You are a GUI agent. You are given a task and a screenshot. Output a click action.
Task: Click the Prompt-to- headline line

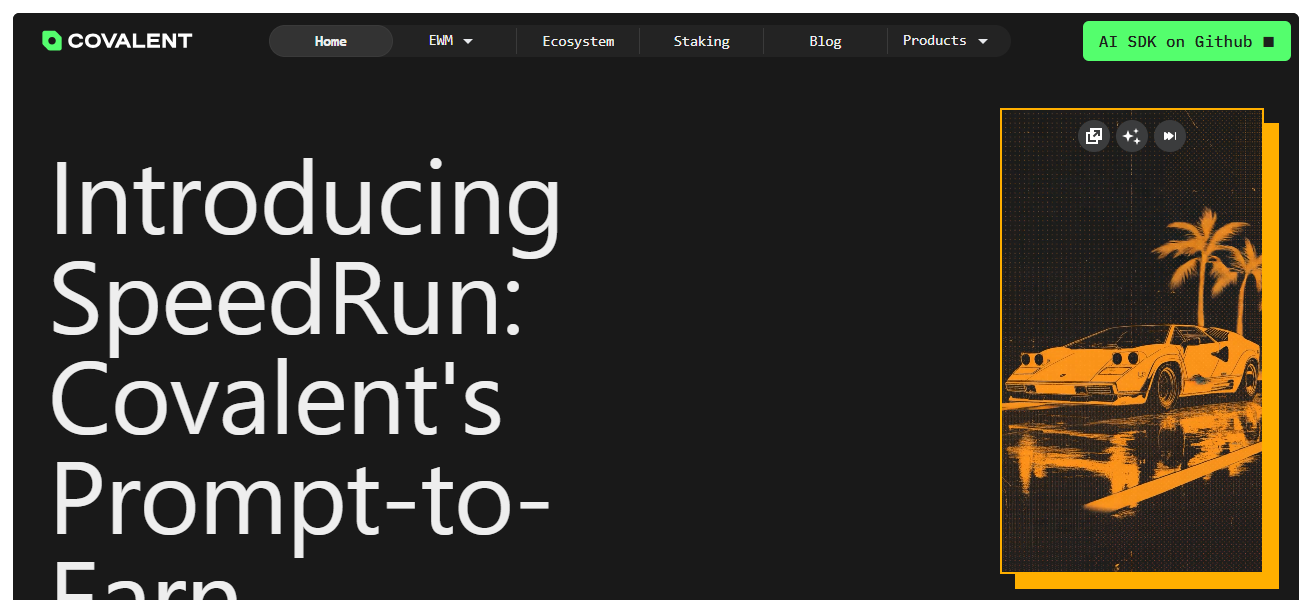(x=300, y=500)
